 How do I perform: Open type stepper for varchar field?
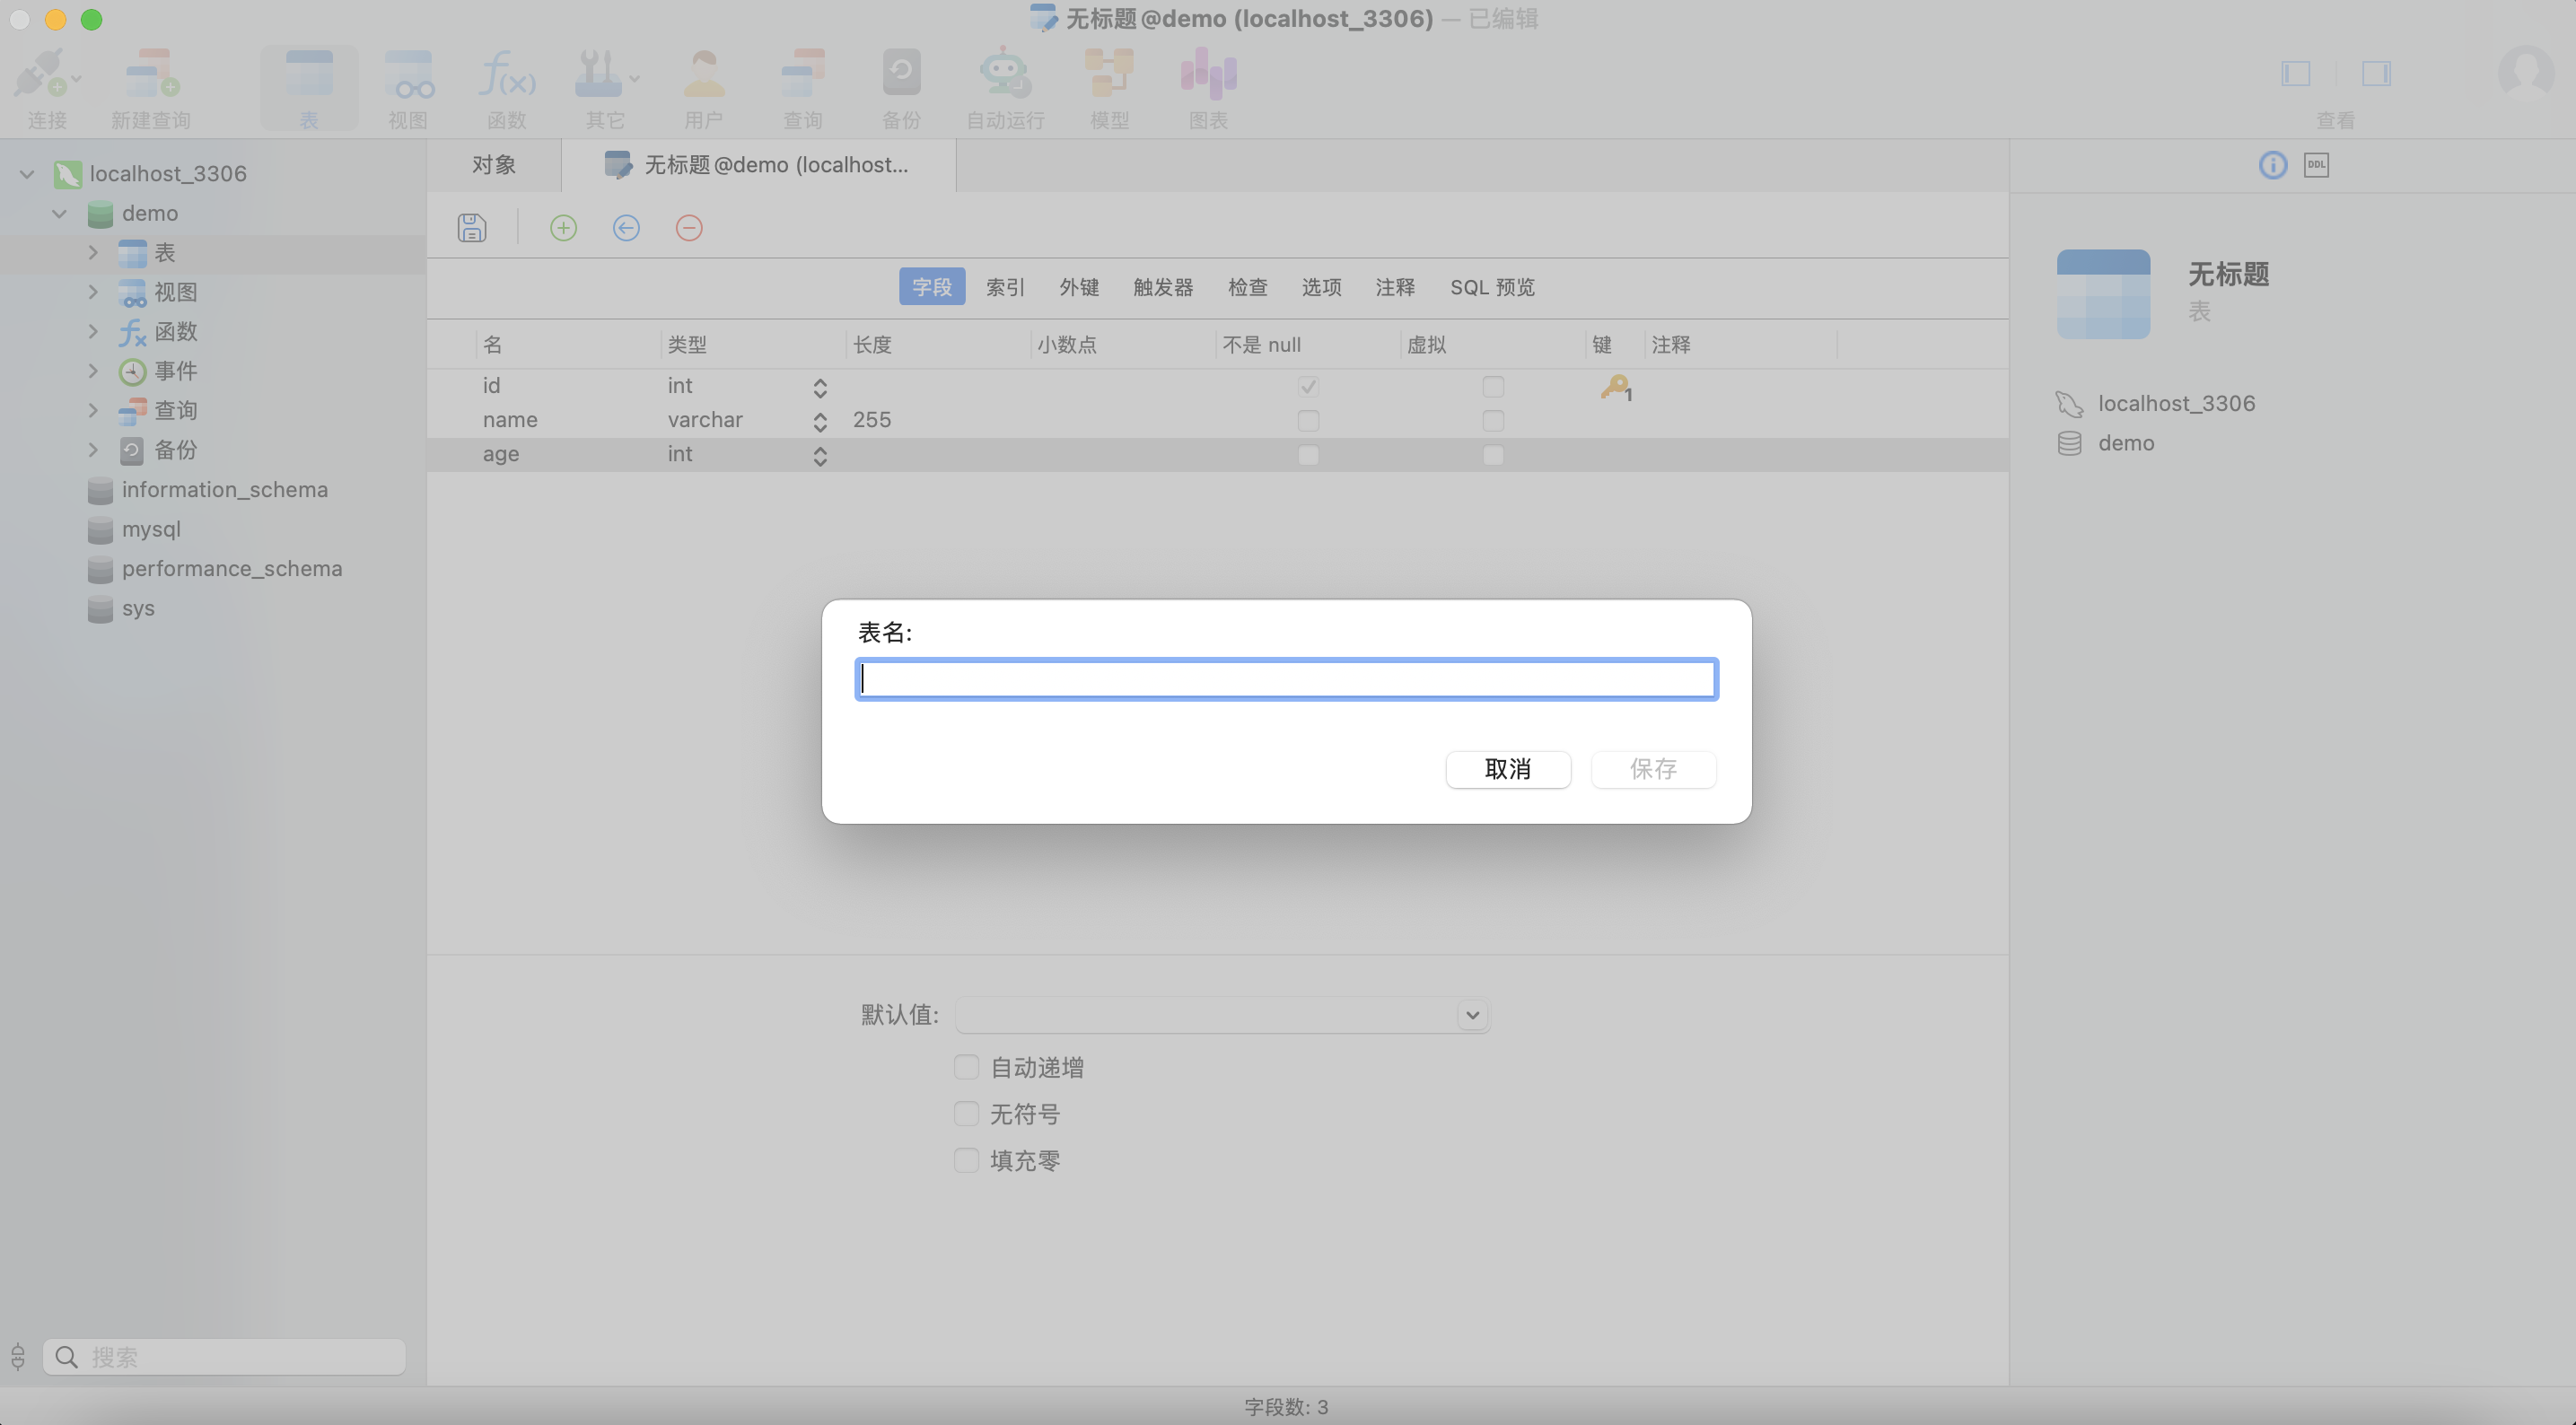[820, 421]
